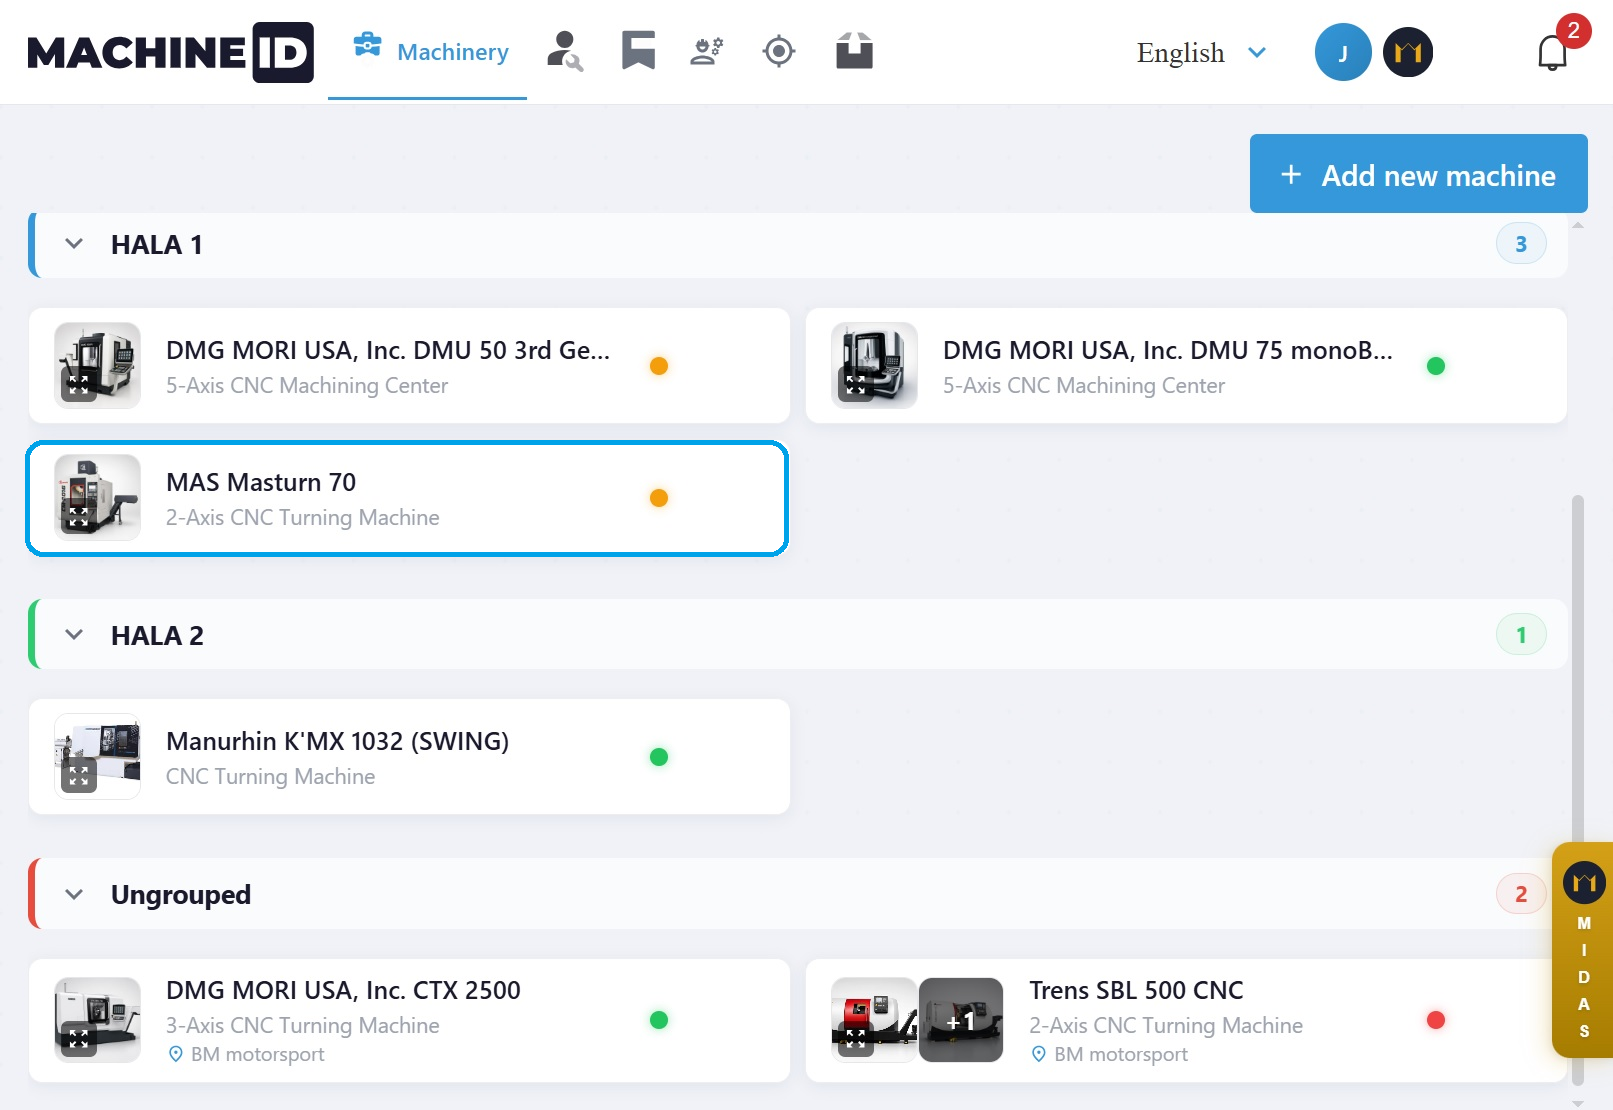Click orange status dot of Masturn 70
The width and height of the screenshot is (1613, 1110).
click(659, 498)
